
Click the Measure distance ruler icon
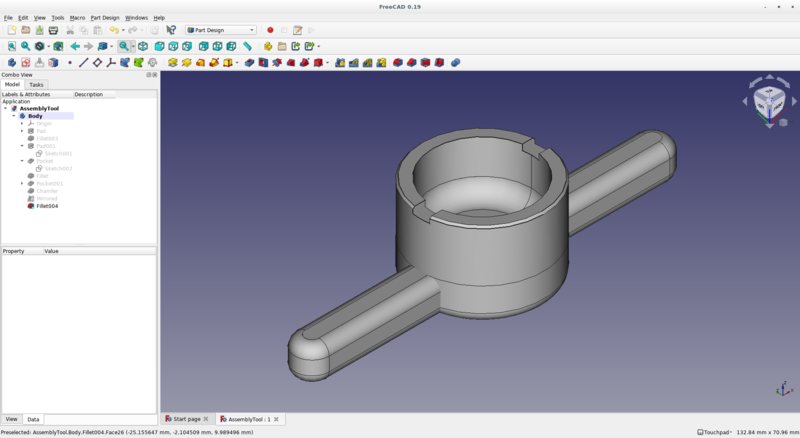click(247, 46)
